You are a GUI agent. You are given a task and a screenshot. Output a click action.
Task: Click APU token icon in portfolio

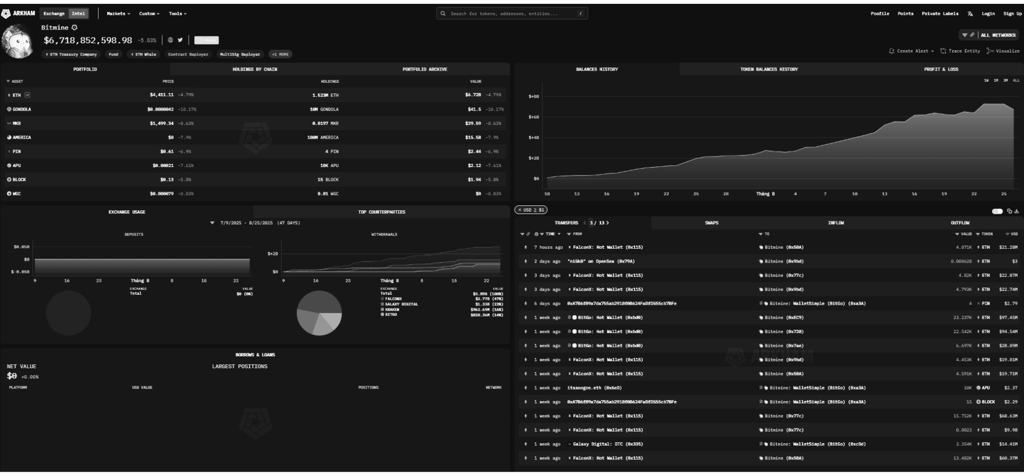(9, 165)
